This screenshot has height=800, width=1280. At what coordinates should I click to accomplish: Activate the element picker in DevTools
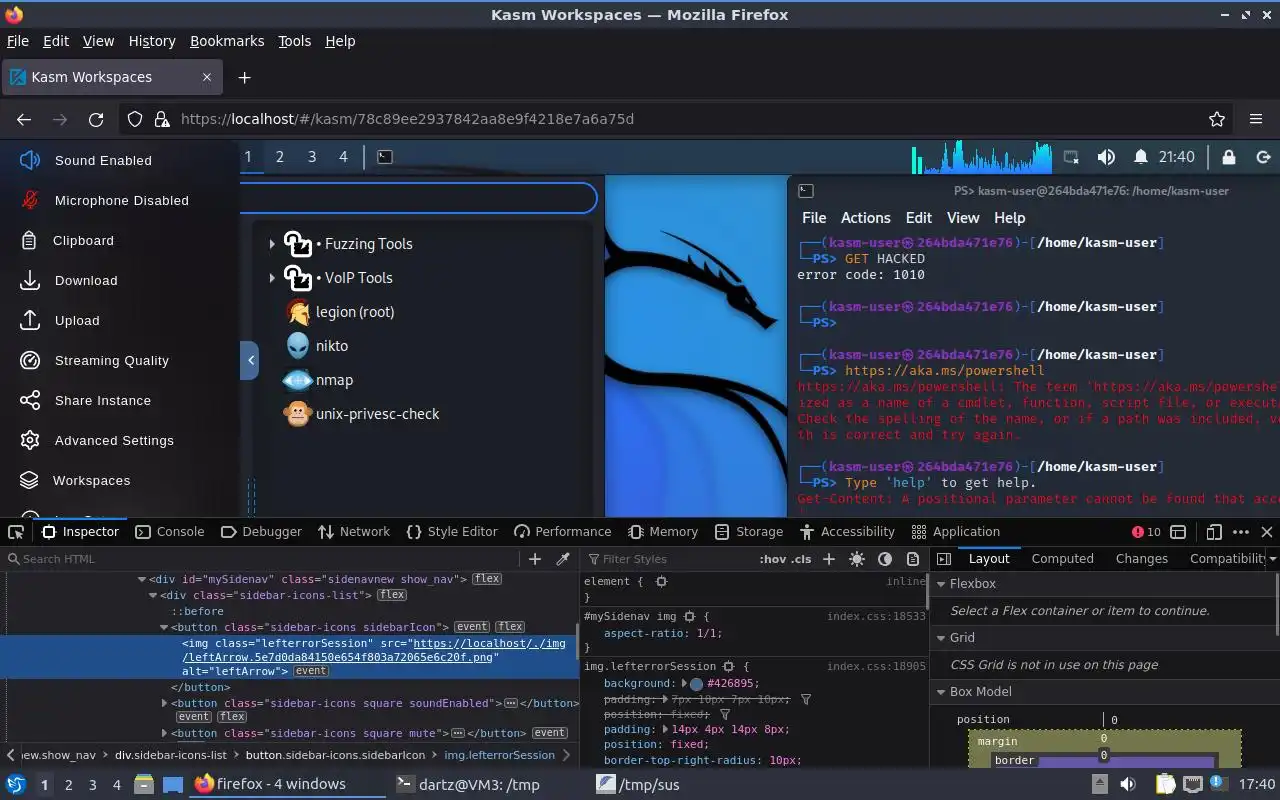(x=16, y=532)
